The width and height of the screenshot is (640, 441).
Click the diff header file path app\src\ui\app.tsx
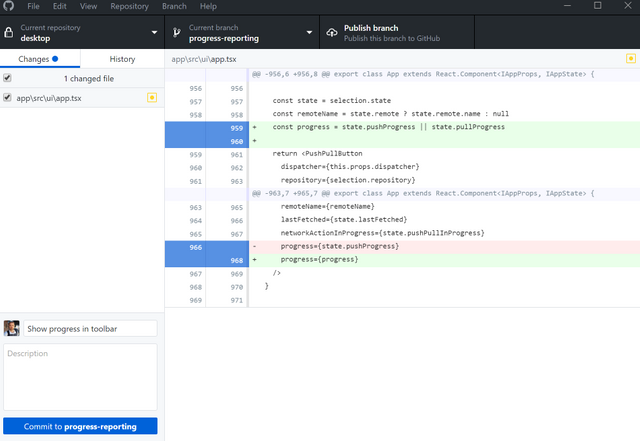204,59
